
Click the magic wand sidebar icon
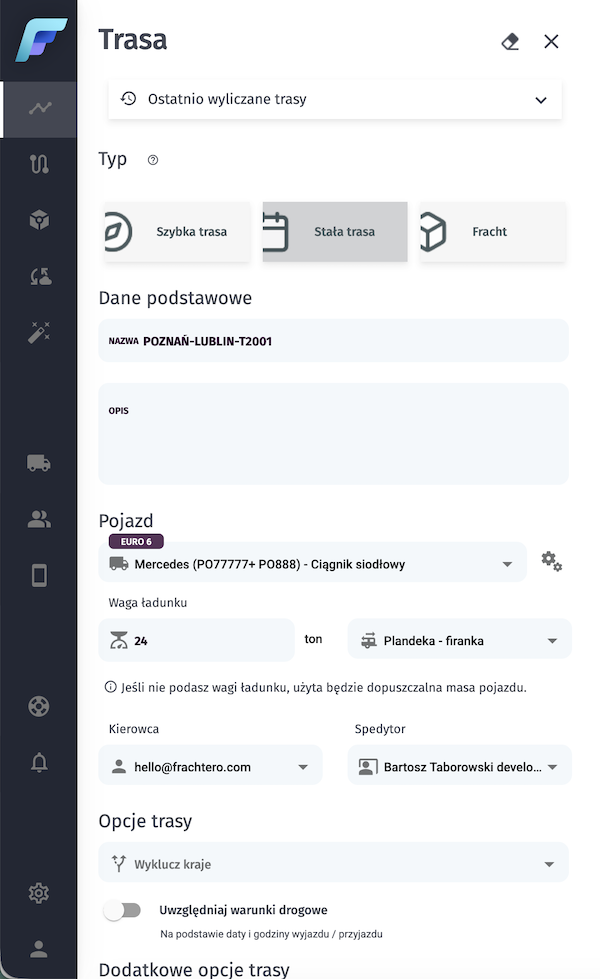39,333
